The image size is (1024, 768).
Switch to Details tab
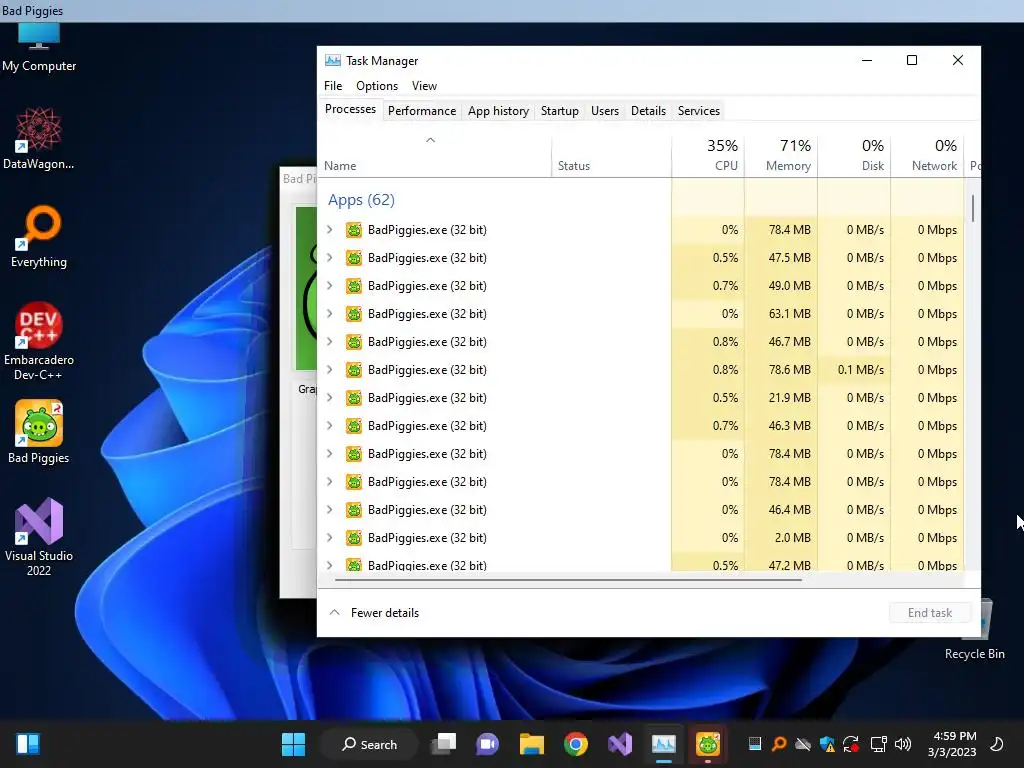(x=648, y=111)
